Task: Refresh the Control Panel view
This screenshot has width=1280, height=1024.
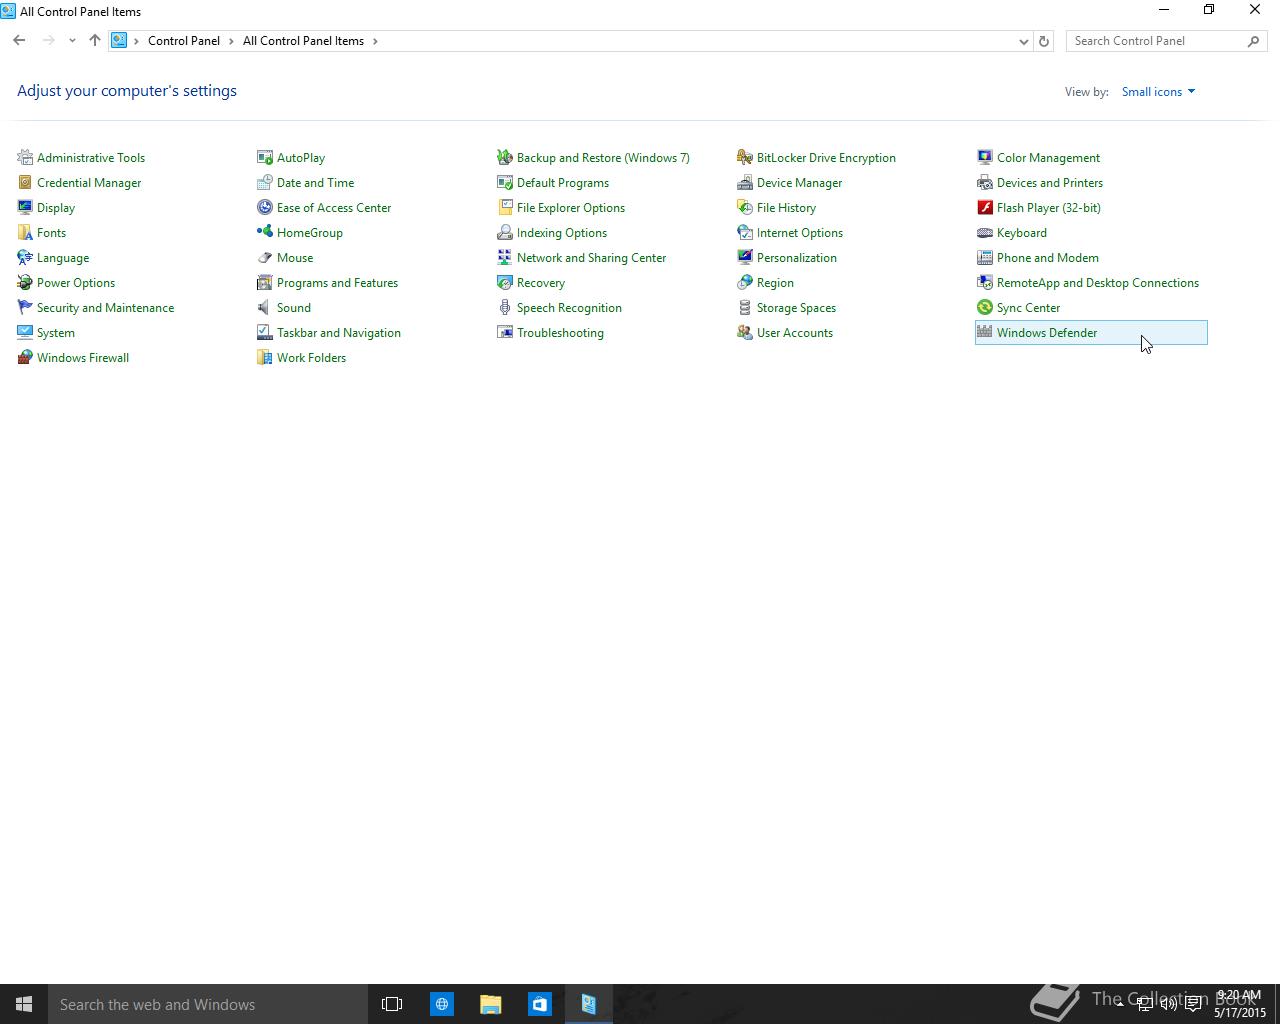Action: (x=1044, y=41)
